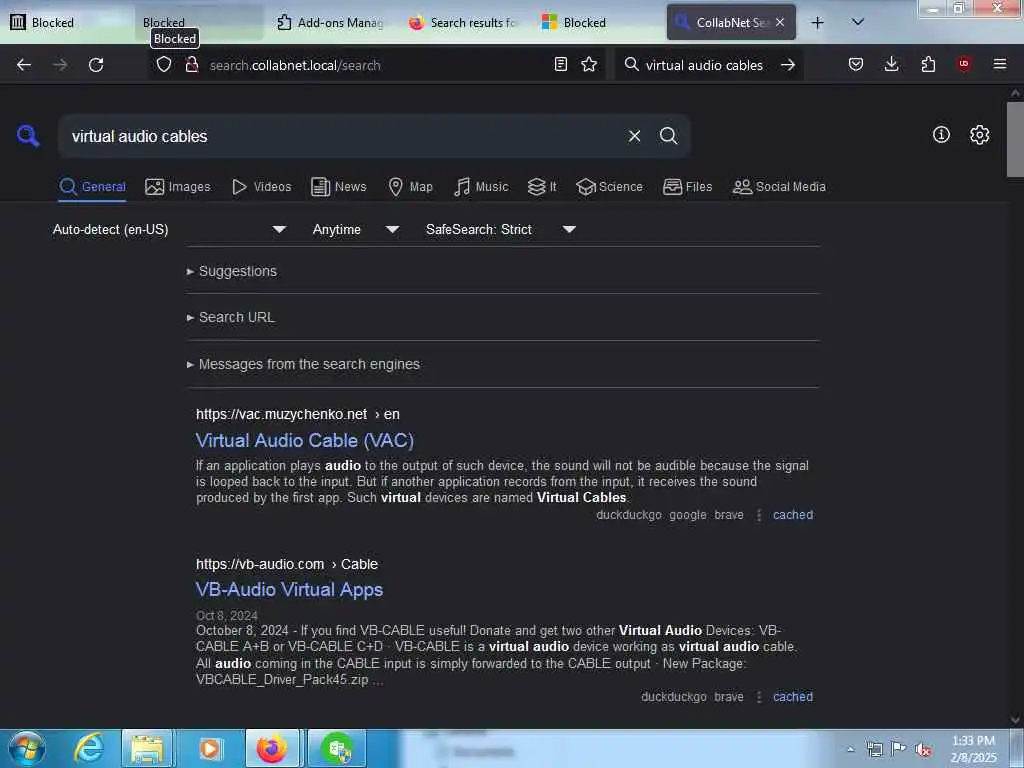Clear the search query with X

(634, 136)
